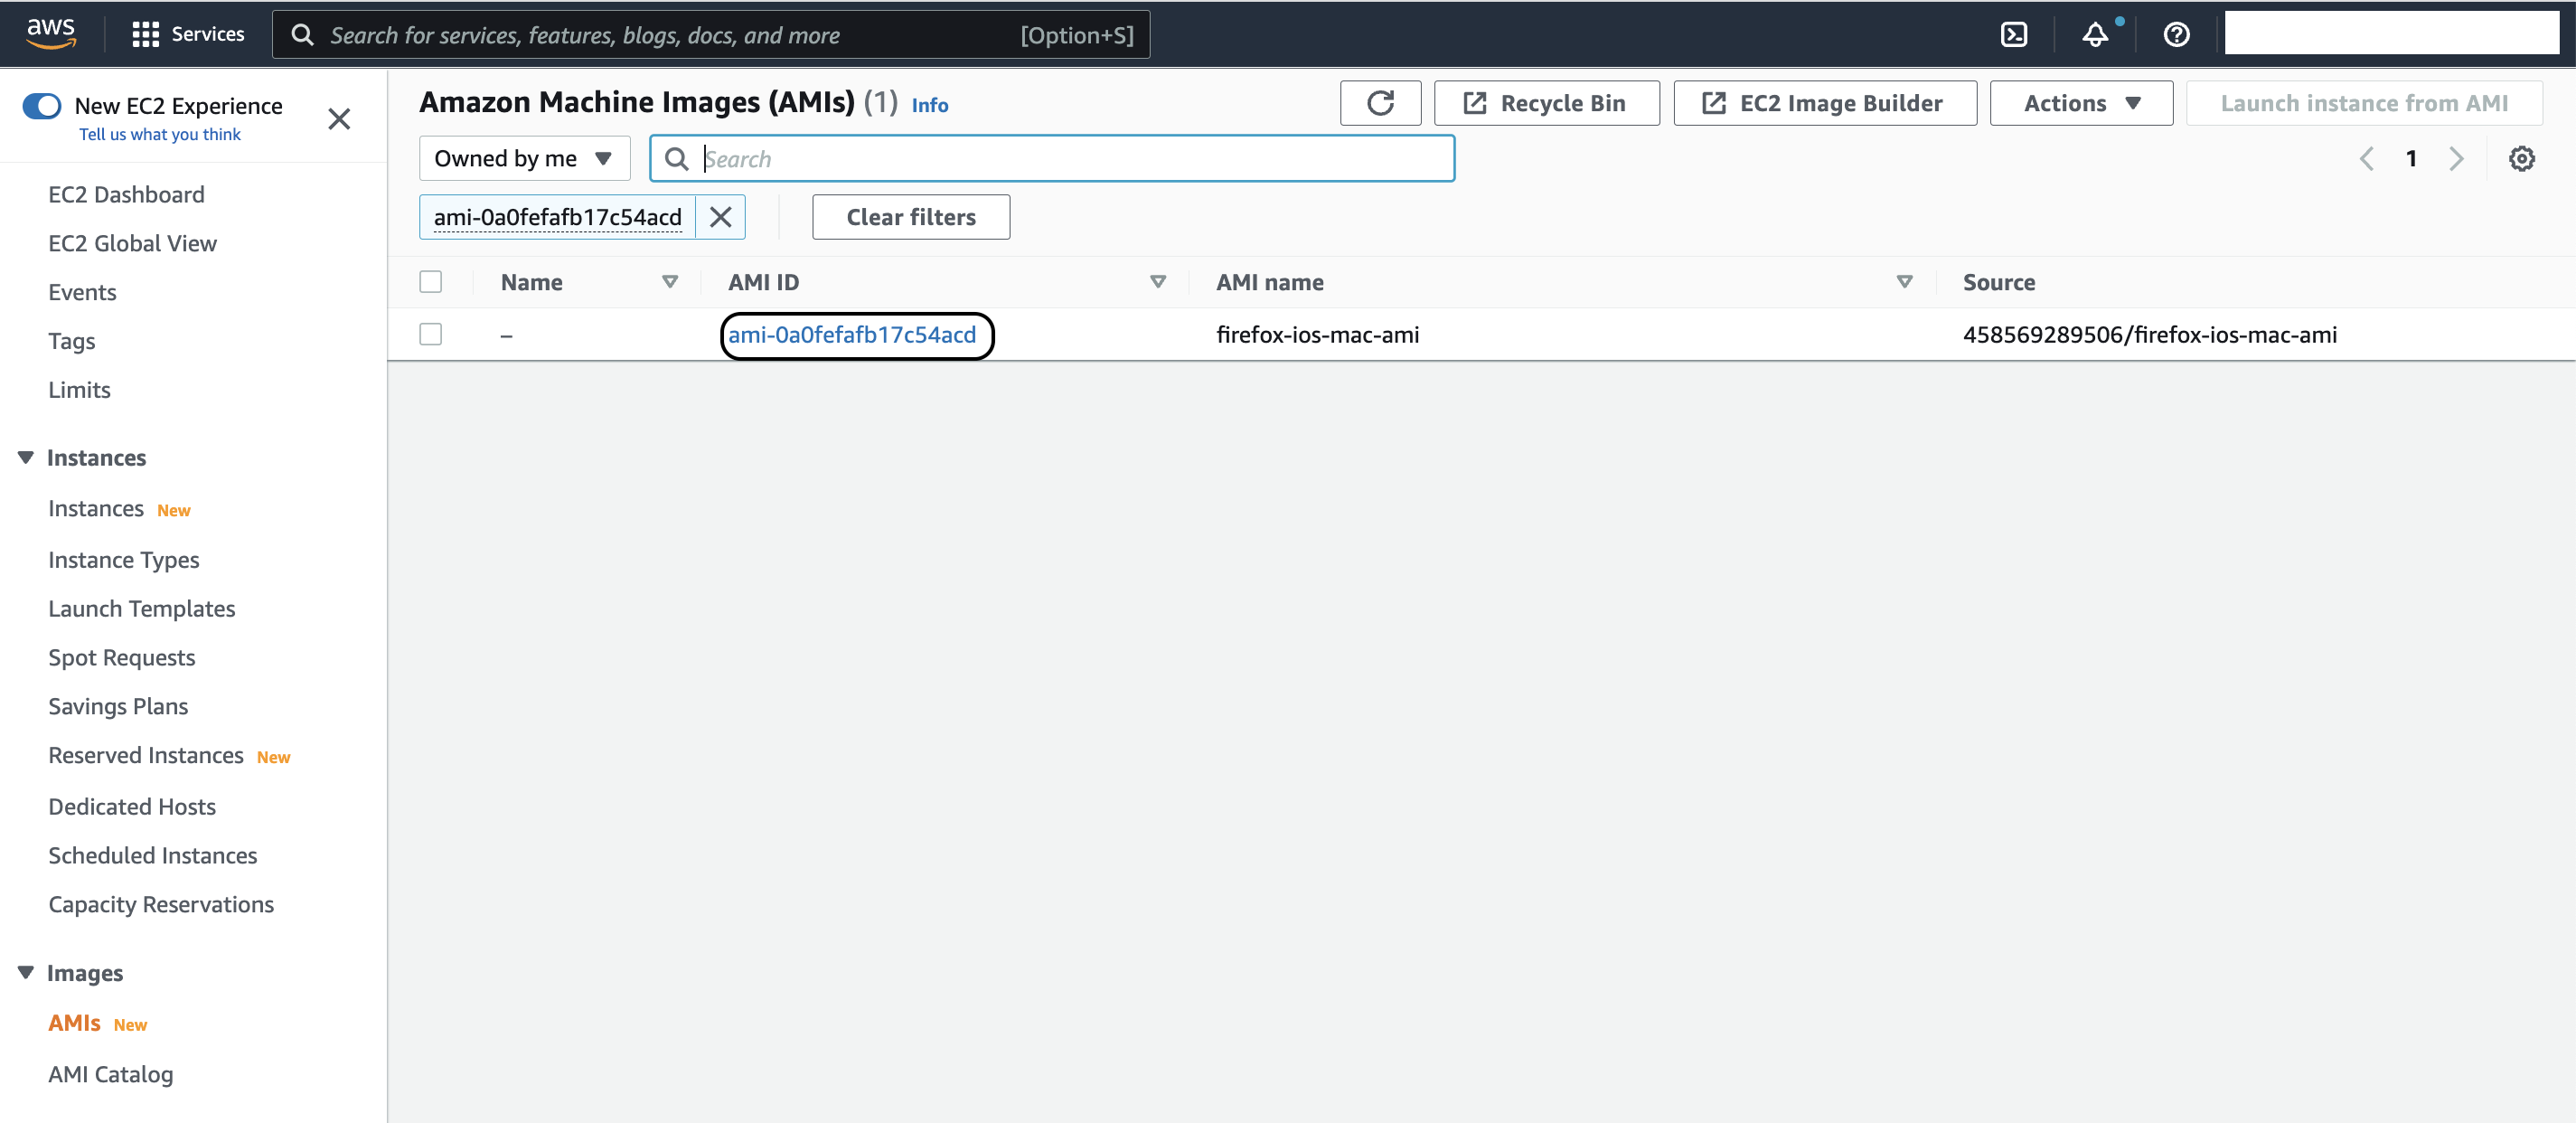Collapse the Images sidebar section

pyautogui.click(x=26, y=972)
